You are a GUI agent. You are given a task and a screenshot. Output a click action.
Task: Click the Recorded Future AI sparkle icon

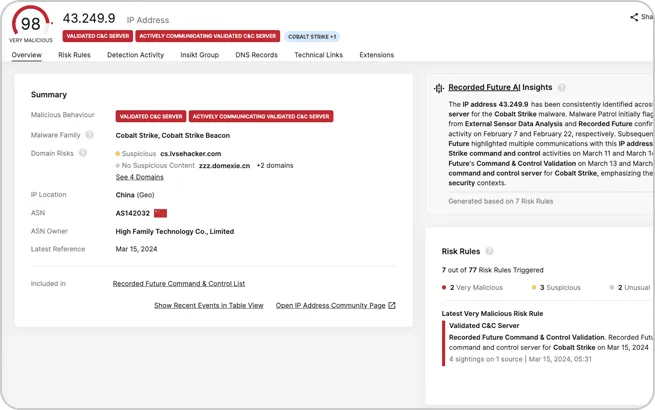click(439, 88)
